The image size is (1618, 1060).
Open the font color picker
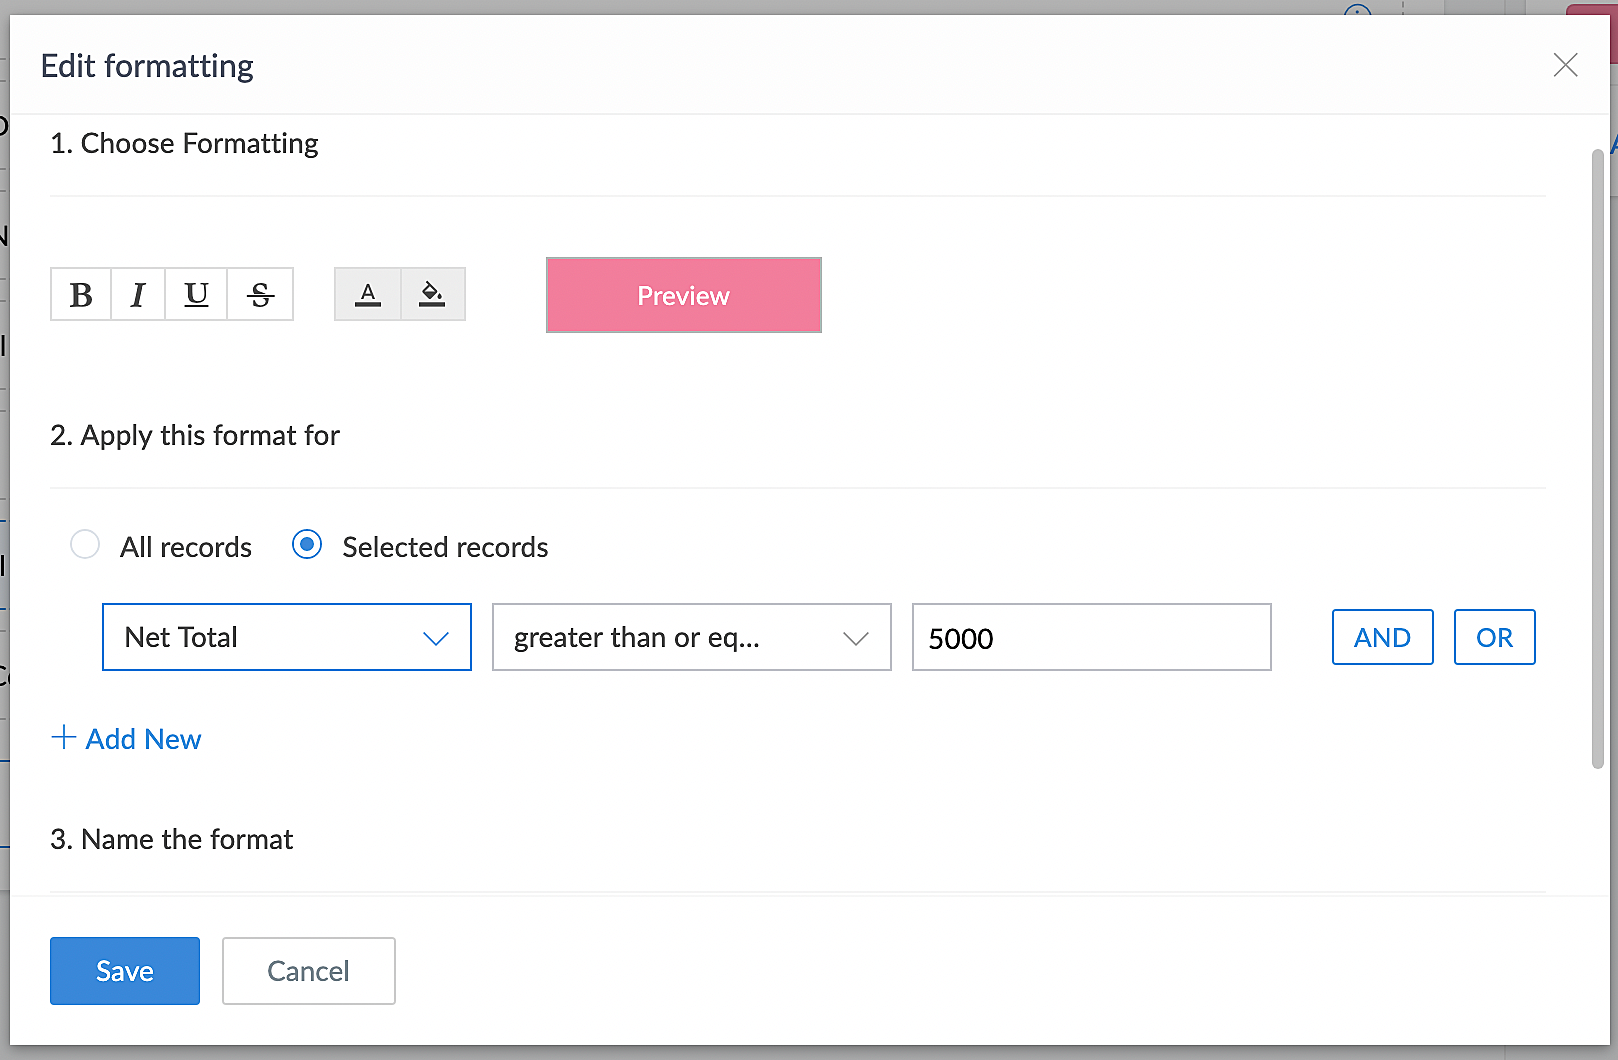(368, 295)
